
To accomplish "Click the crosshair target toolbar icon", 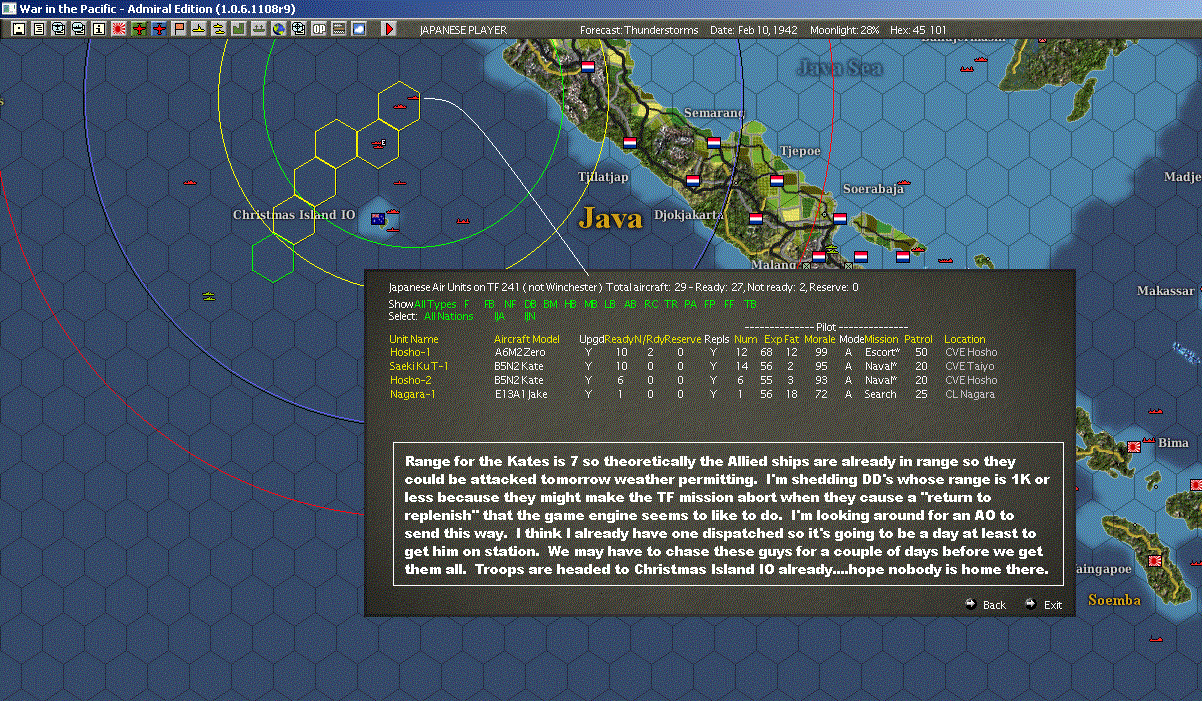I will (x=299, y=30).
